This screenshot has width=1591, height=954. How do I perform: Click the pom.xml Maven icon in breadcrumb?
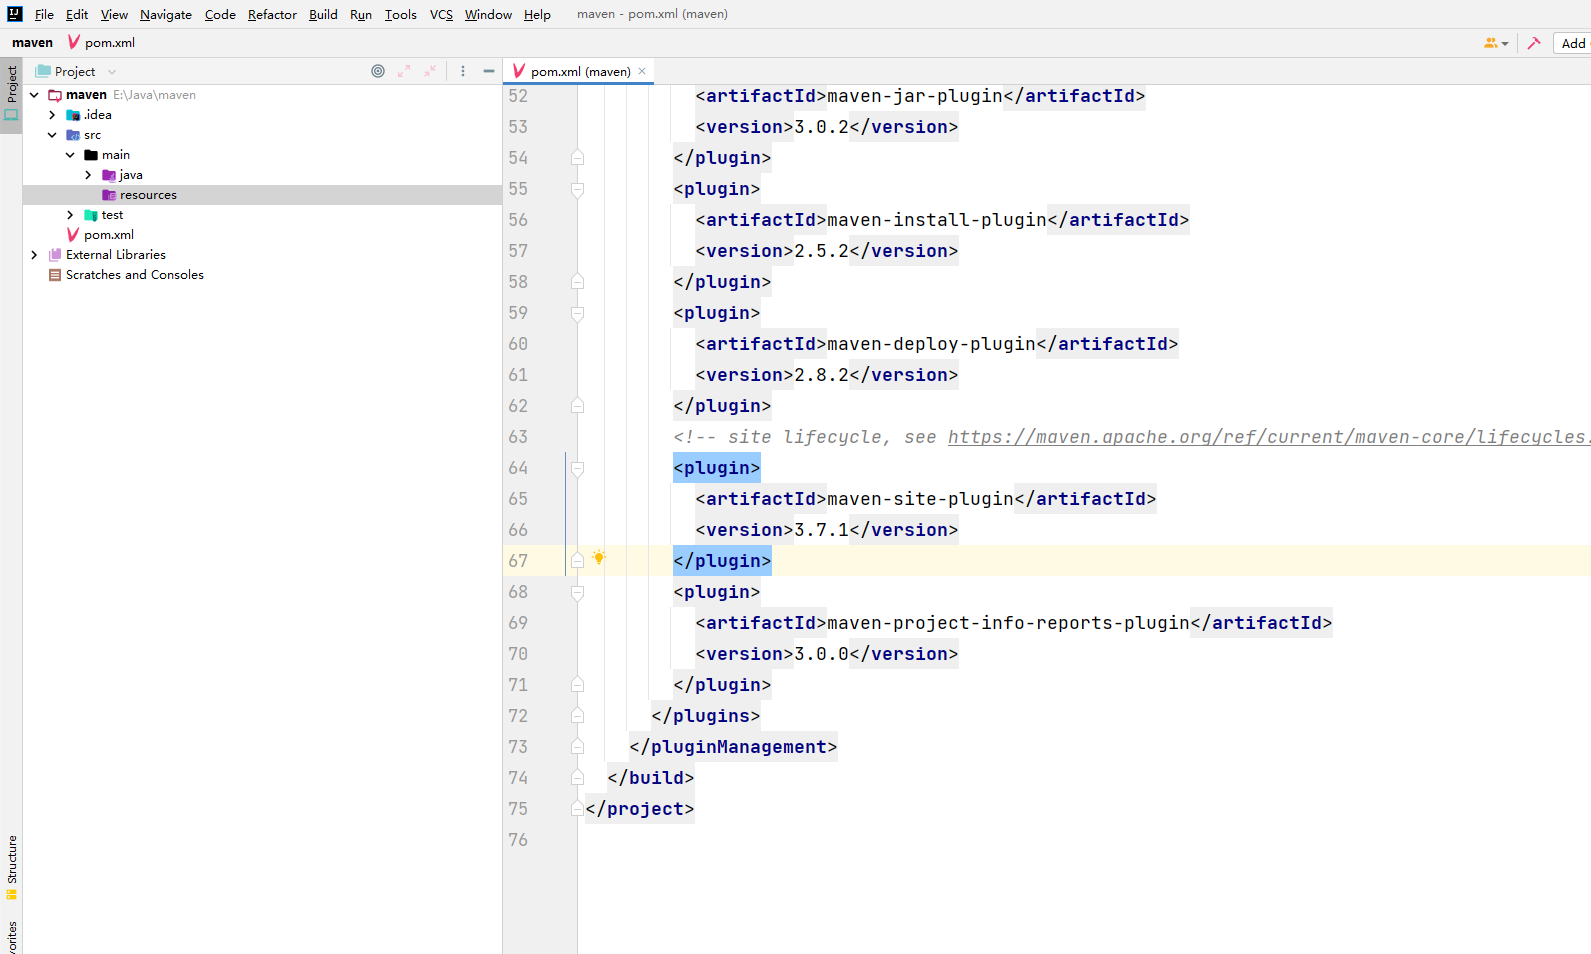(73, 42)
